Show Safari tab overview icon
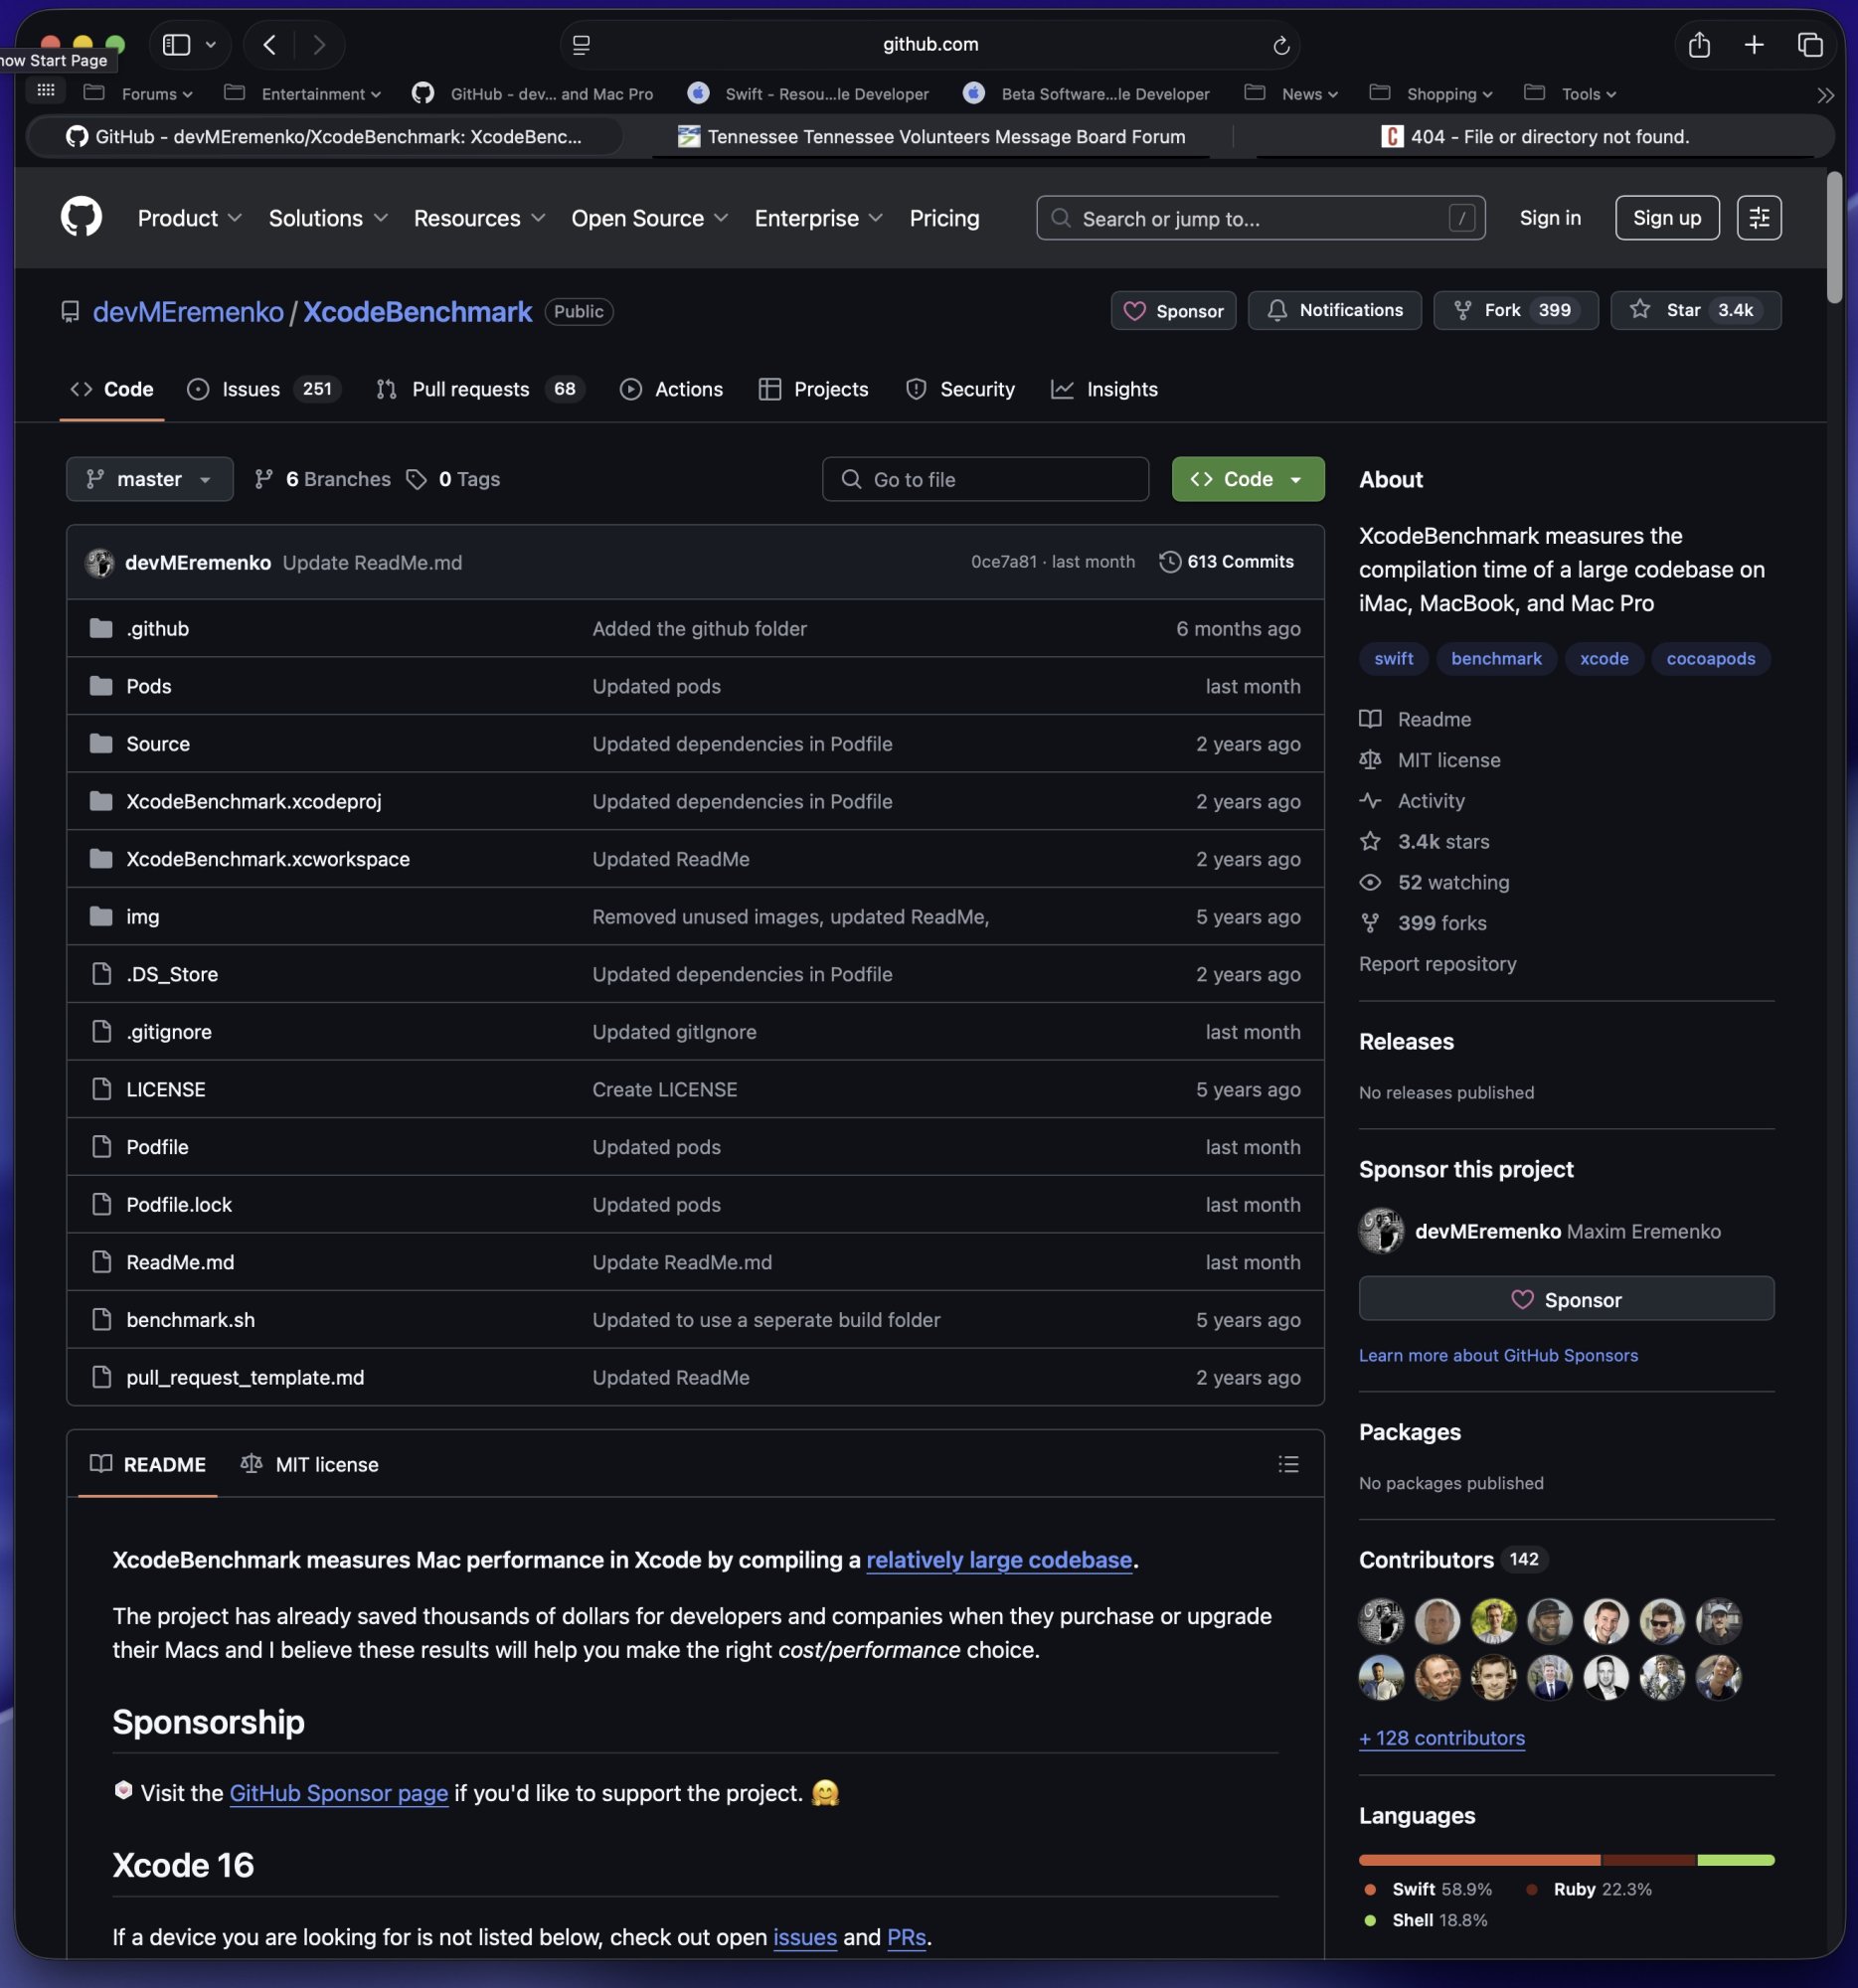 (1810, 45)
